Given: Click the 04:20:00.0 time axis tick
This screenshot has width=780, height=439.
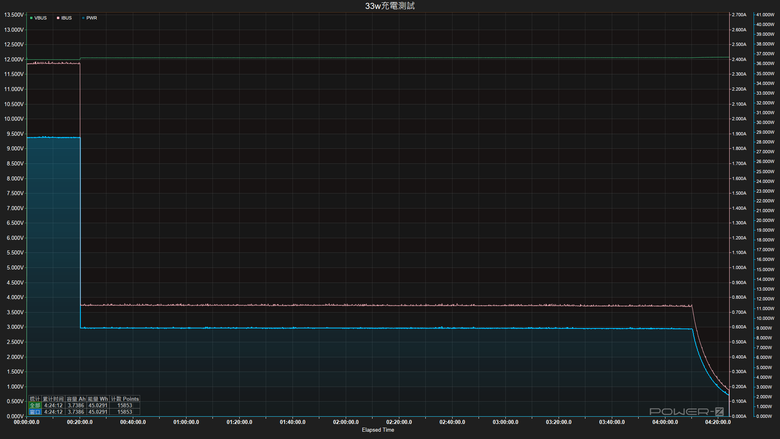Looking at the screenshot, I should tap(718, 422).
